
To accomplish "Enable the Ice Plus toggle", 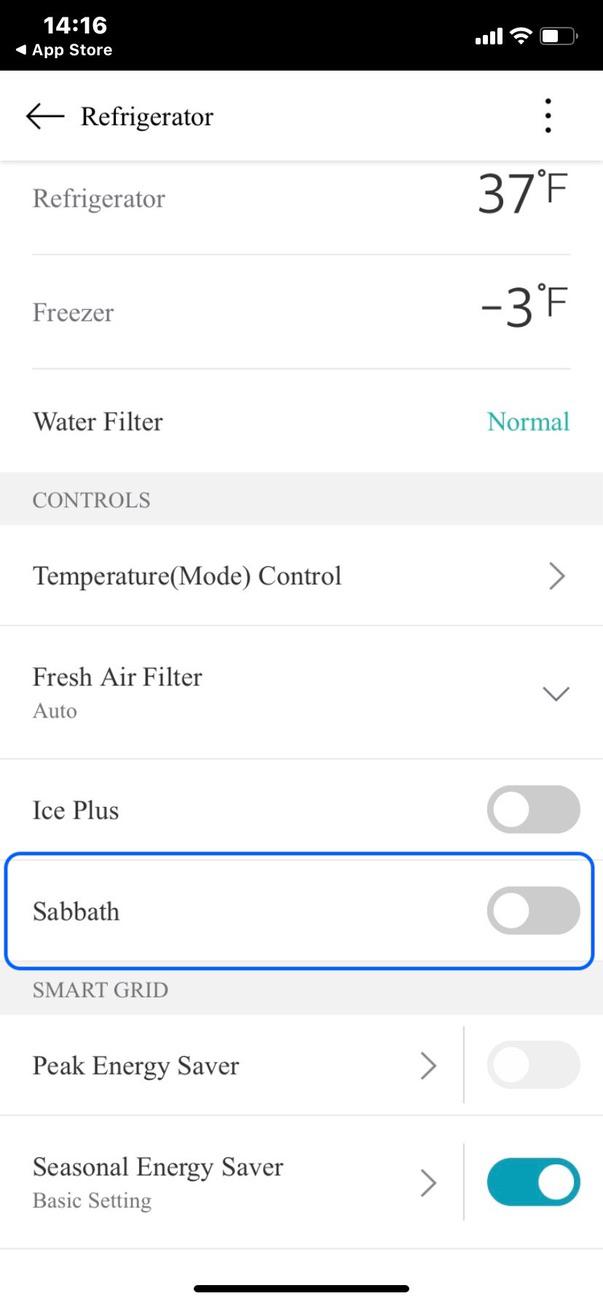I will click(x=533, y=809).
